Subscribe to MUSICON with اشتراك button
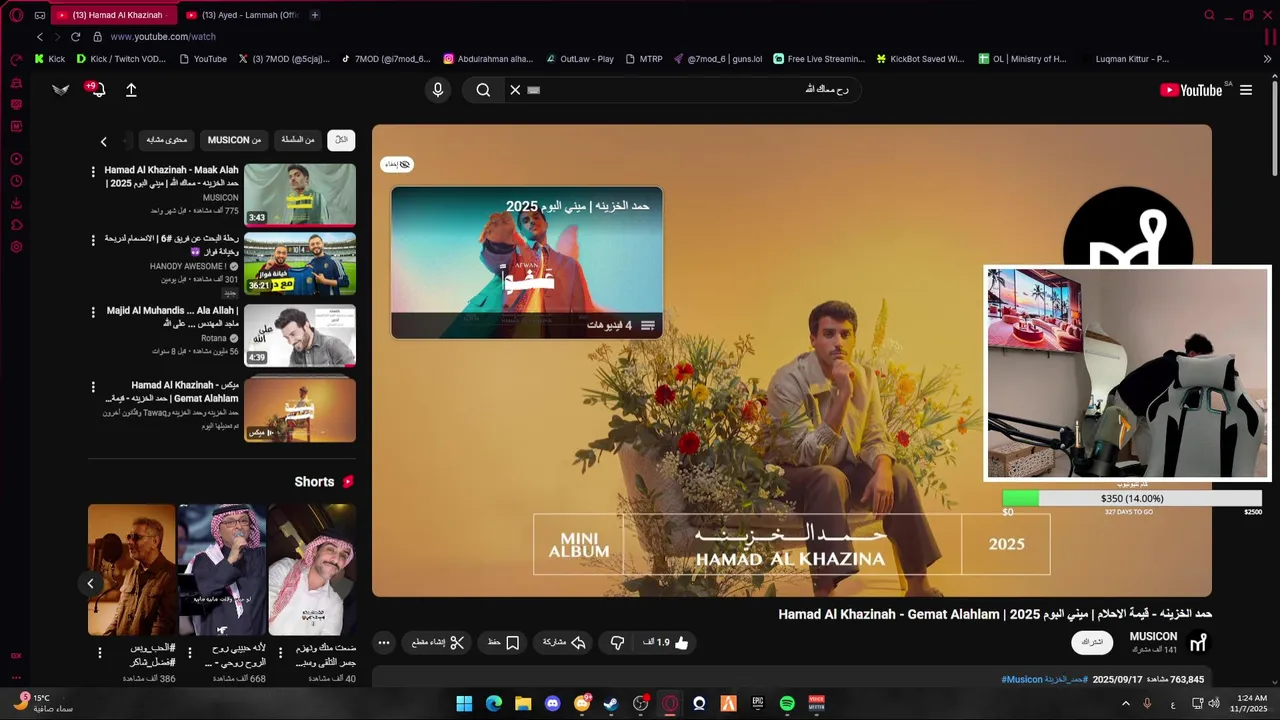The width and height of the screenshot is (1280, 720). (1092, 642)
